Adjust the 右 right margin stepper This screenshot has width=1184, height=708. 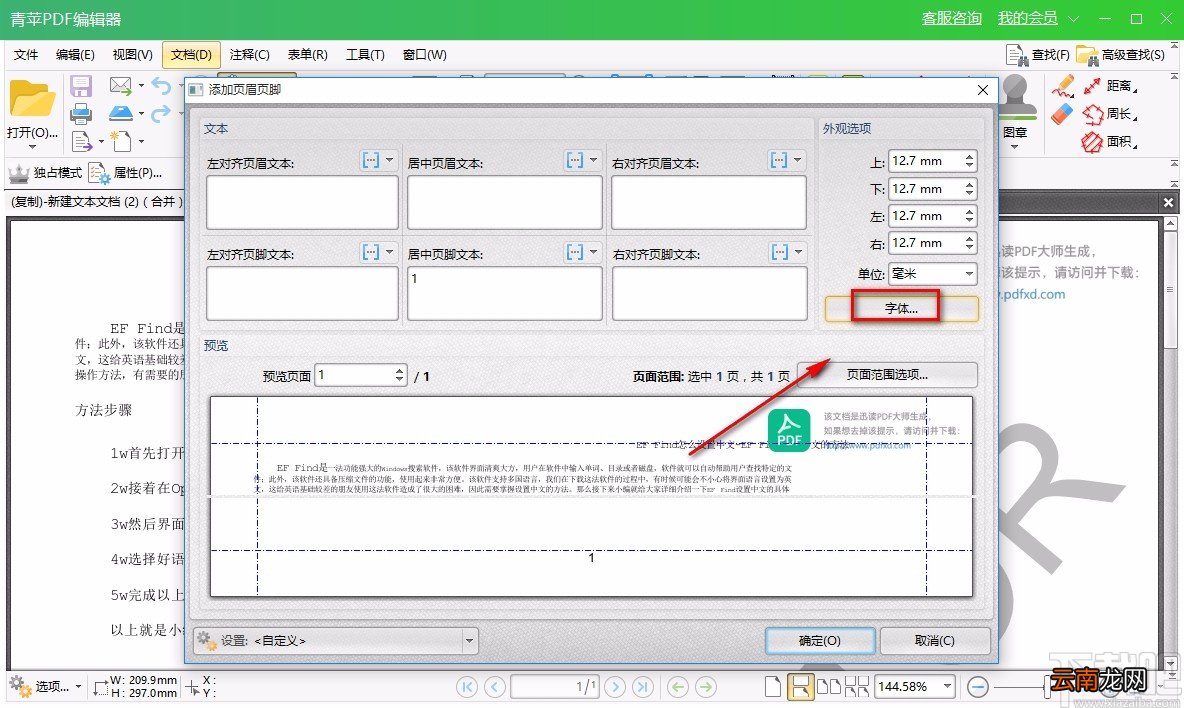coord(970,243)
